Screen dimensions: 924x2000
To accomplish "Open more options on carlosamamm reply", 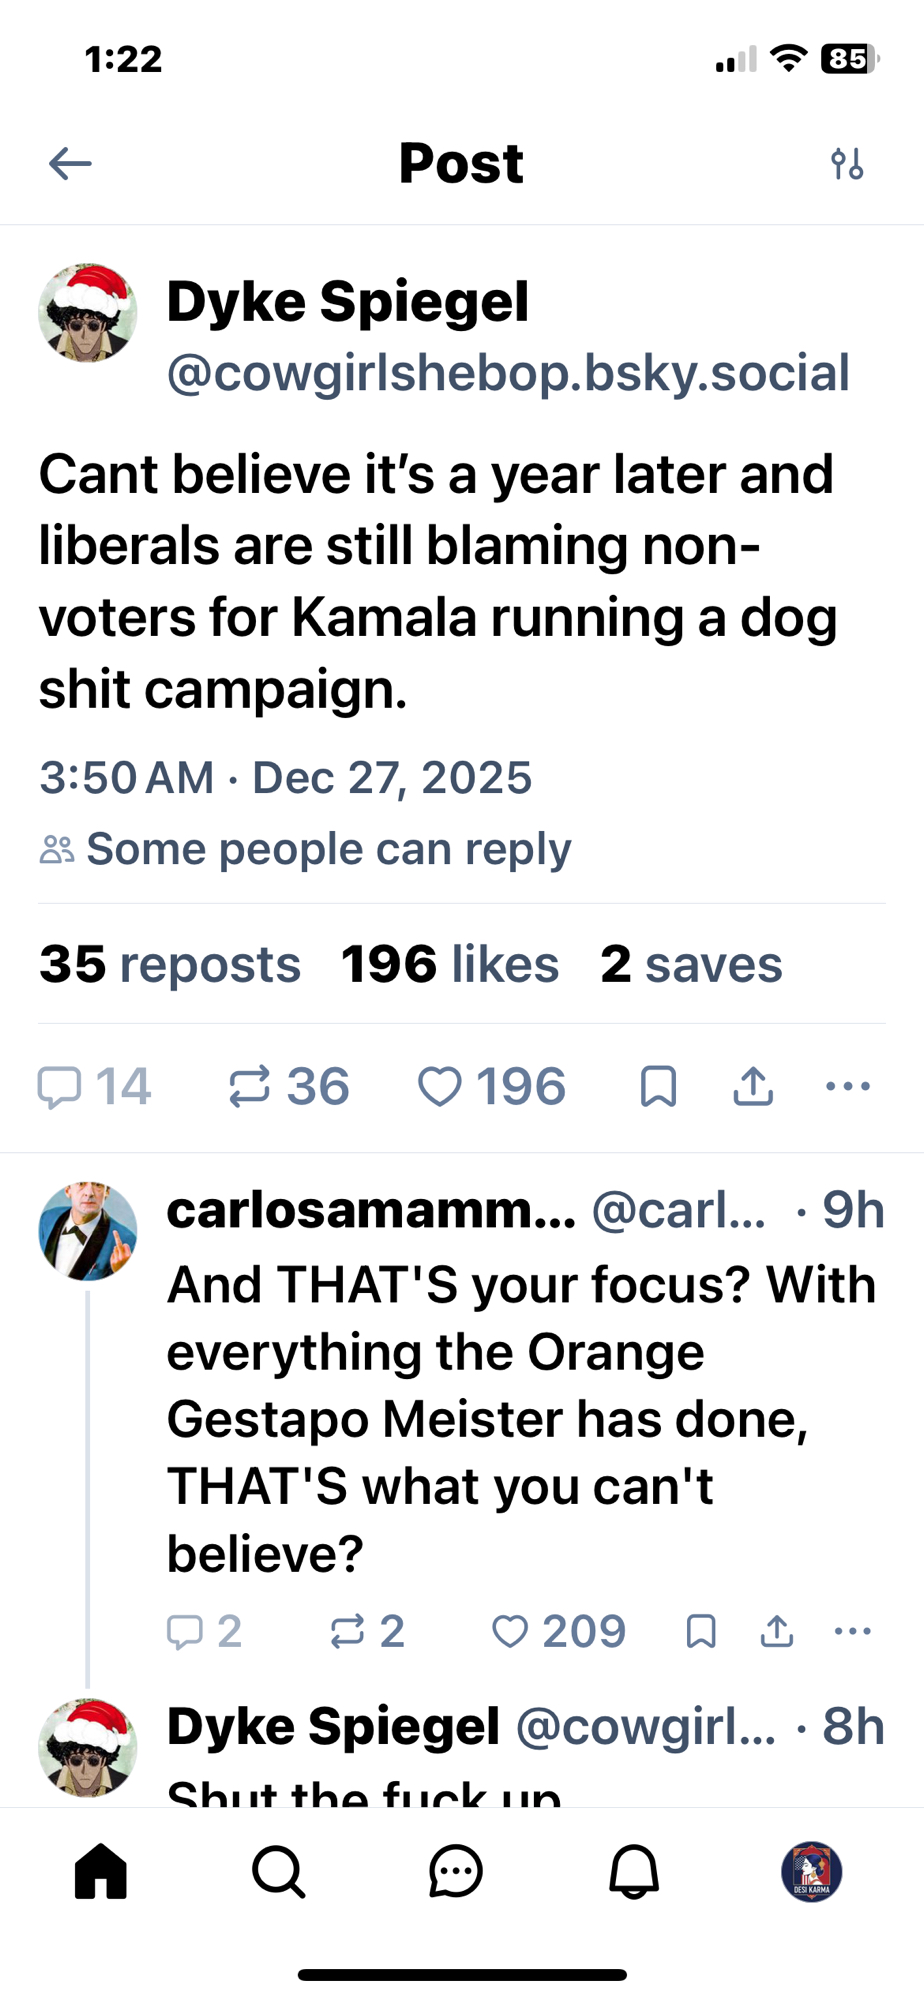I will click(x=852, y=1632).
